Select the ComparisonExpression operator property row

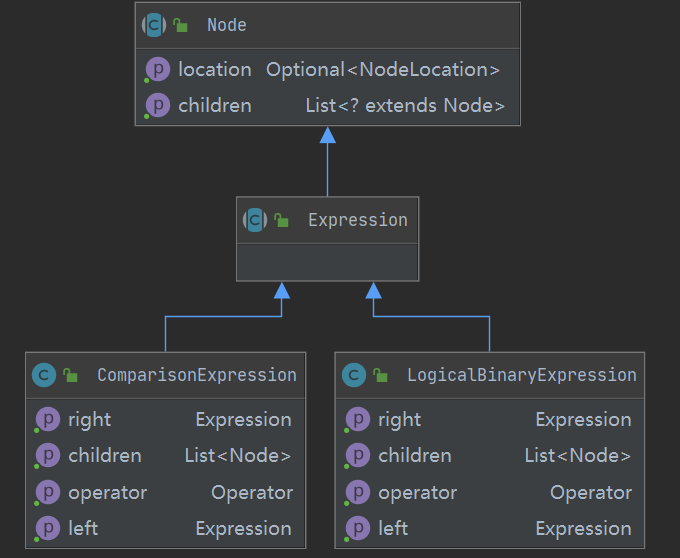point(166,493)
